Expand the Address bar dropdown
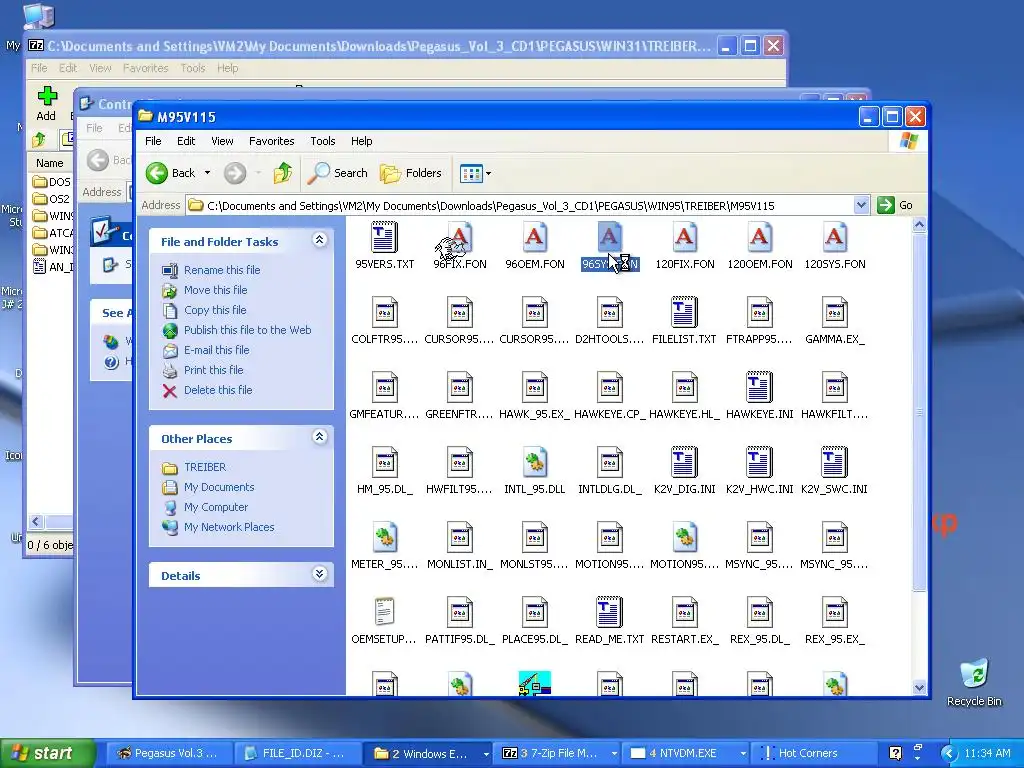The height and width of the screenshot is (768, 1024). pos(861,205)
